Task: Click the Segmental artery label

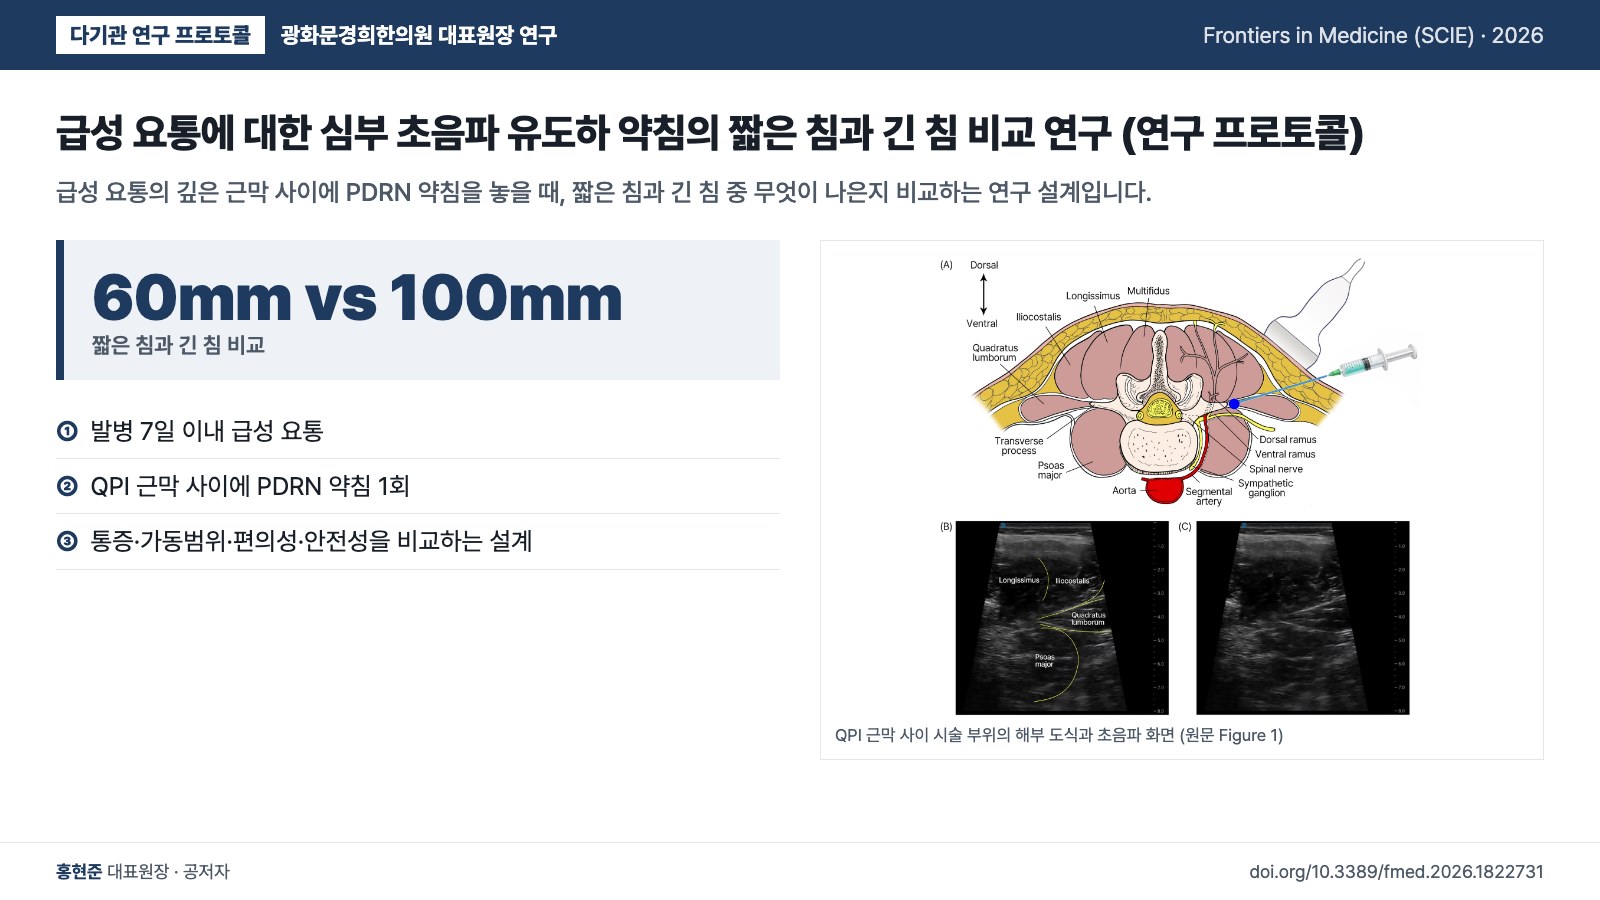Action: [1209, 496]
